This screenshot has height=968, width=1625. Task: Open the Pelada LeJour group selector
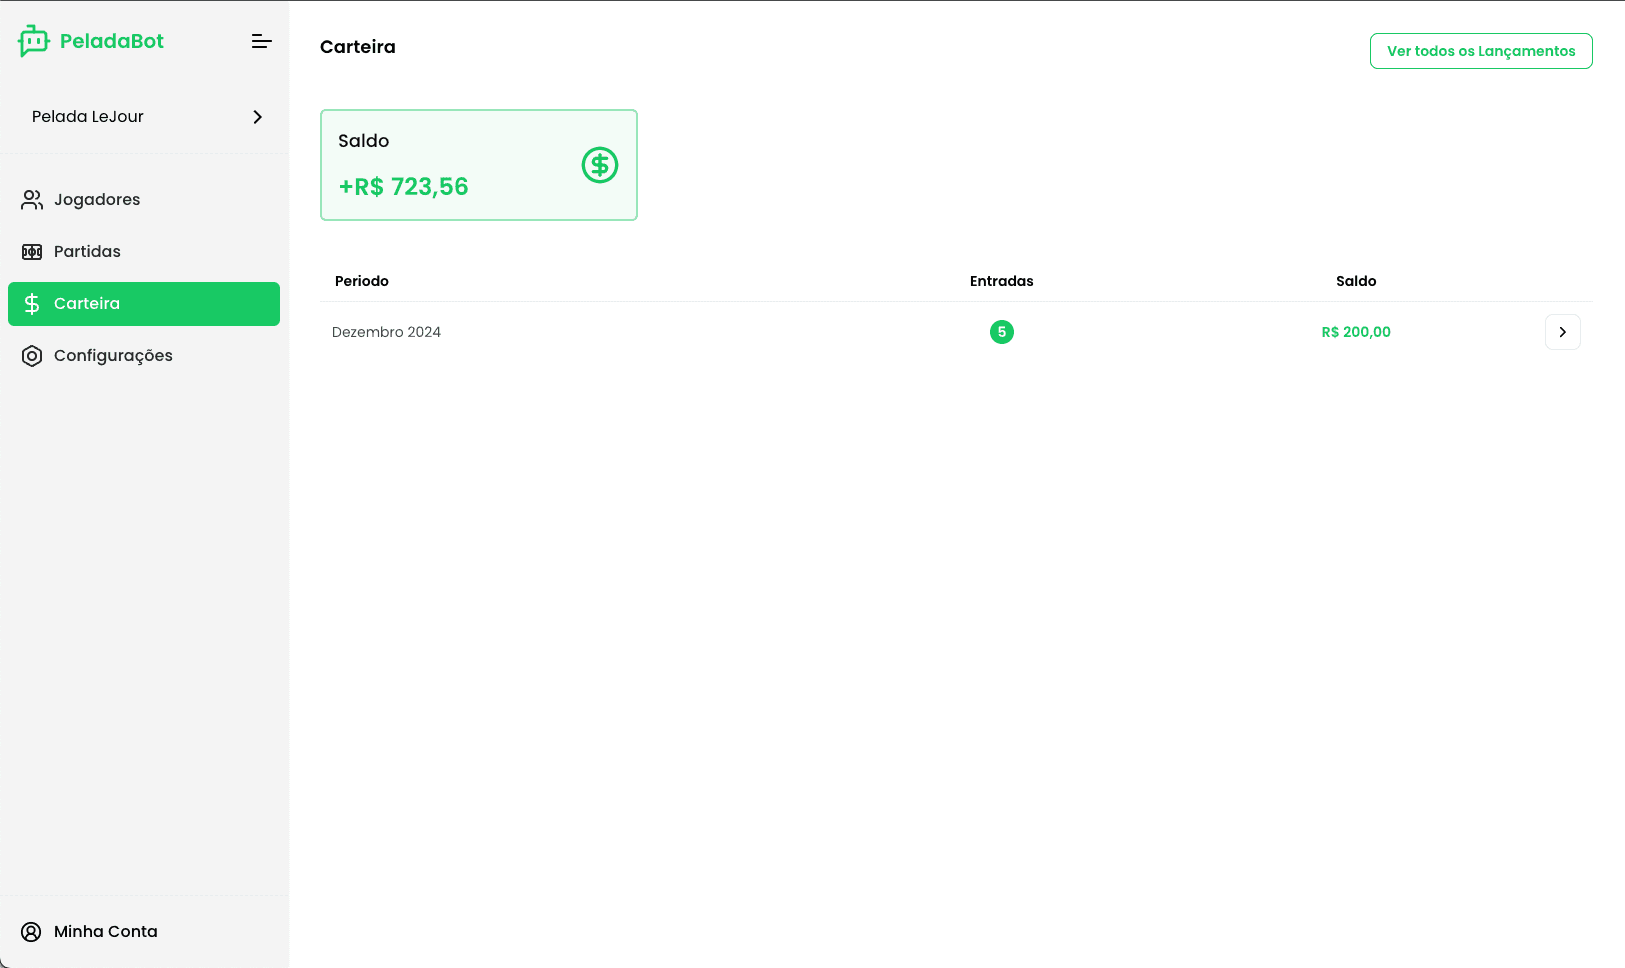(x=88, y=117)
